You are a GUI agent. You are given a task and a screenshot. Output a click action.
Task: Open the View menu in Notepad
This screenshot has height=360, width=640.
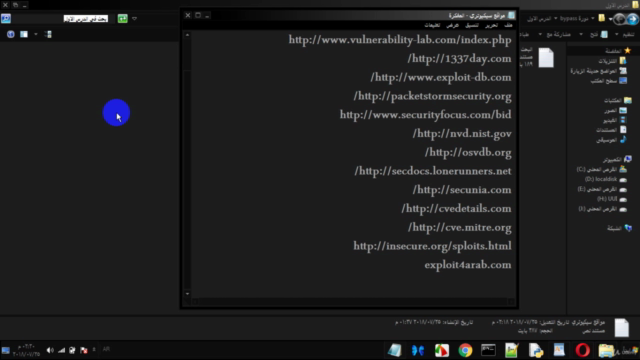tap(452, 25)
